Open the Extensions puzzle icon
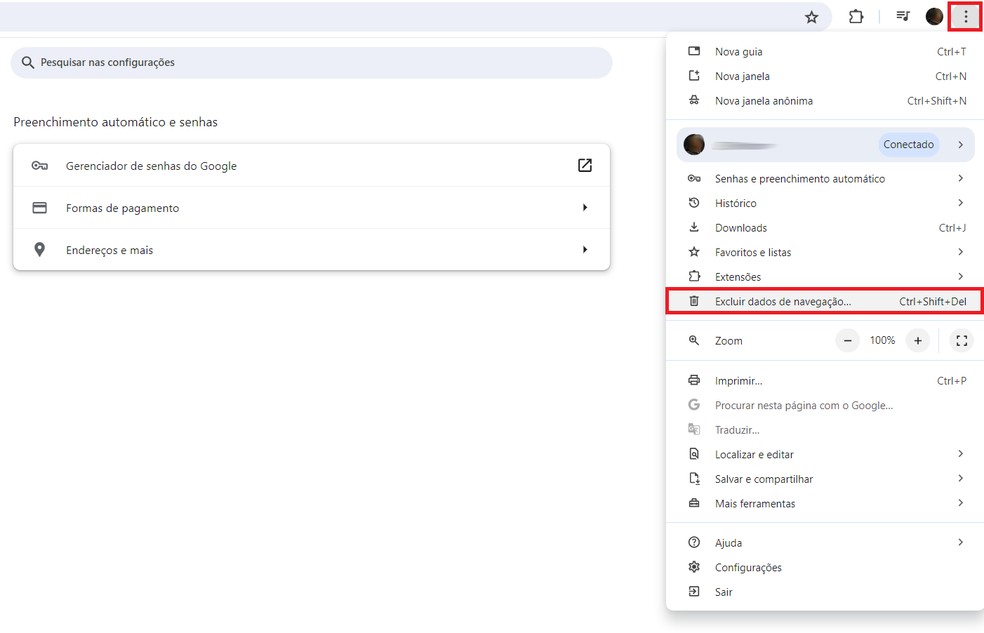This screenshot has height=633, width=984. point(855,16)
